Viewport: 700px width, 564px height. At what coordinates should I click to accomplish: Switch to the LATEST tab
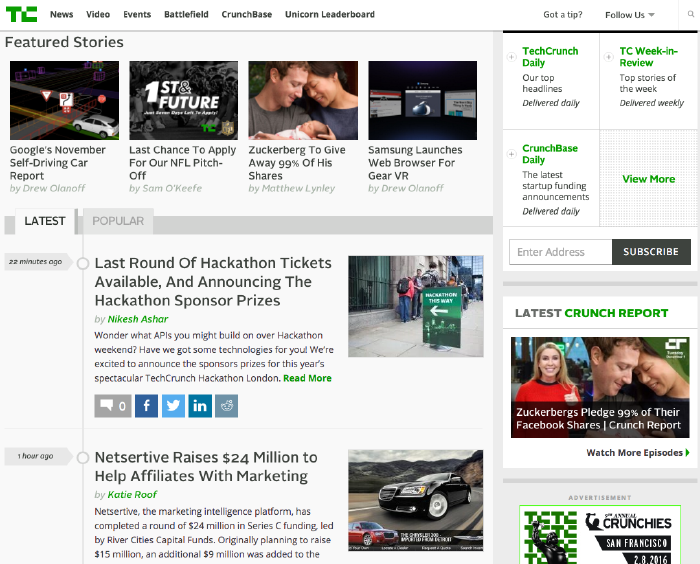(45, 221)
